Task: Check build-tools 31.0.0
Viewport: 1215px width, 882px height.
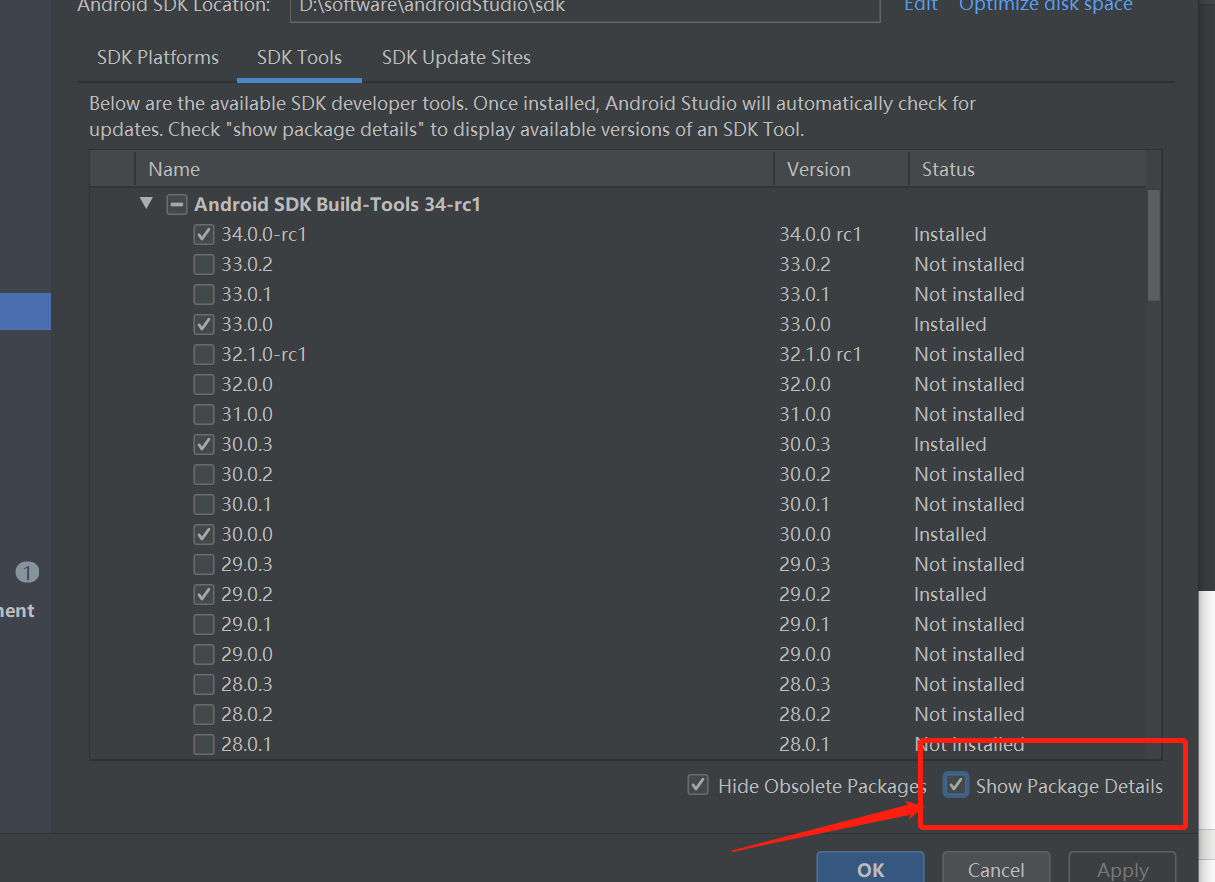Action: click(x=204, y=414)
